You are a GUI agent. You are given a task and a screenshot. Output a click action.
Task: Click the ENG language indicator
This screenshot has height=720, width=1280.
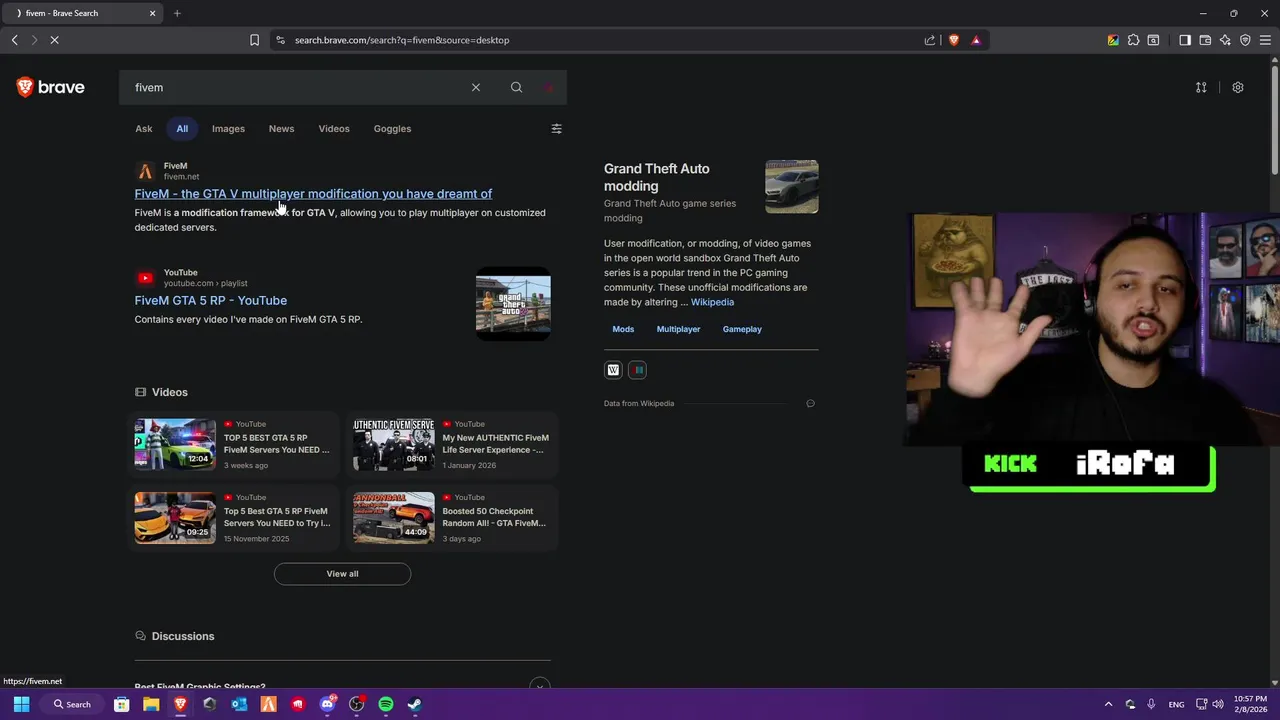coord(1177,704)
